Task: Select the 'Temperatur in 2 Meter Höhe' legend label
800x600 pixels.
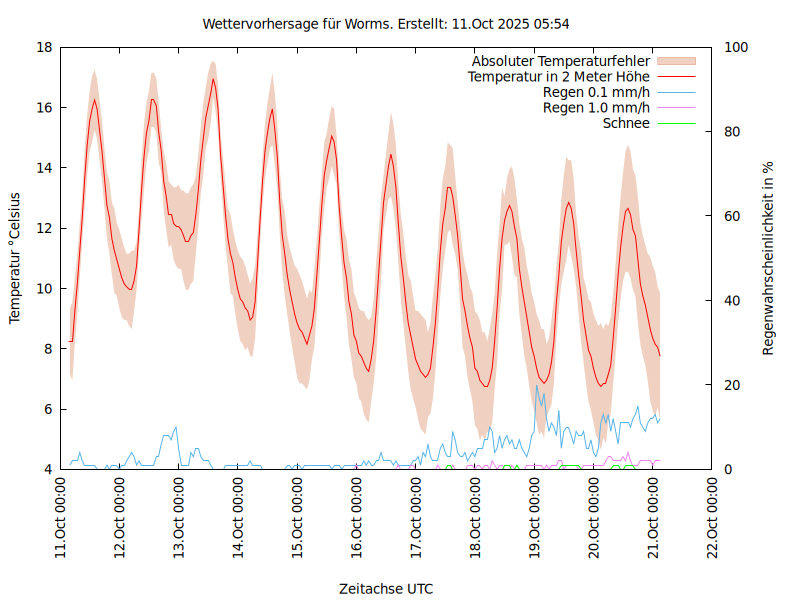Action: pyautogui.click(x=559, y=77)
